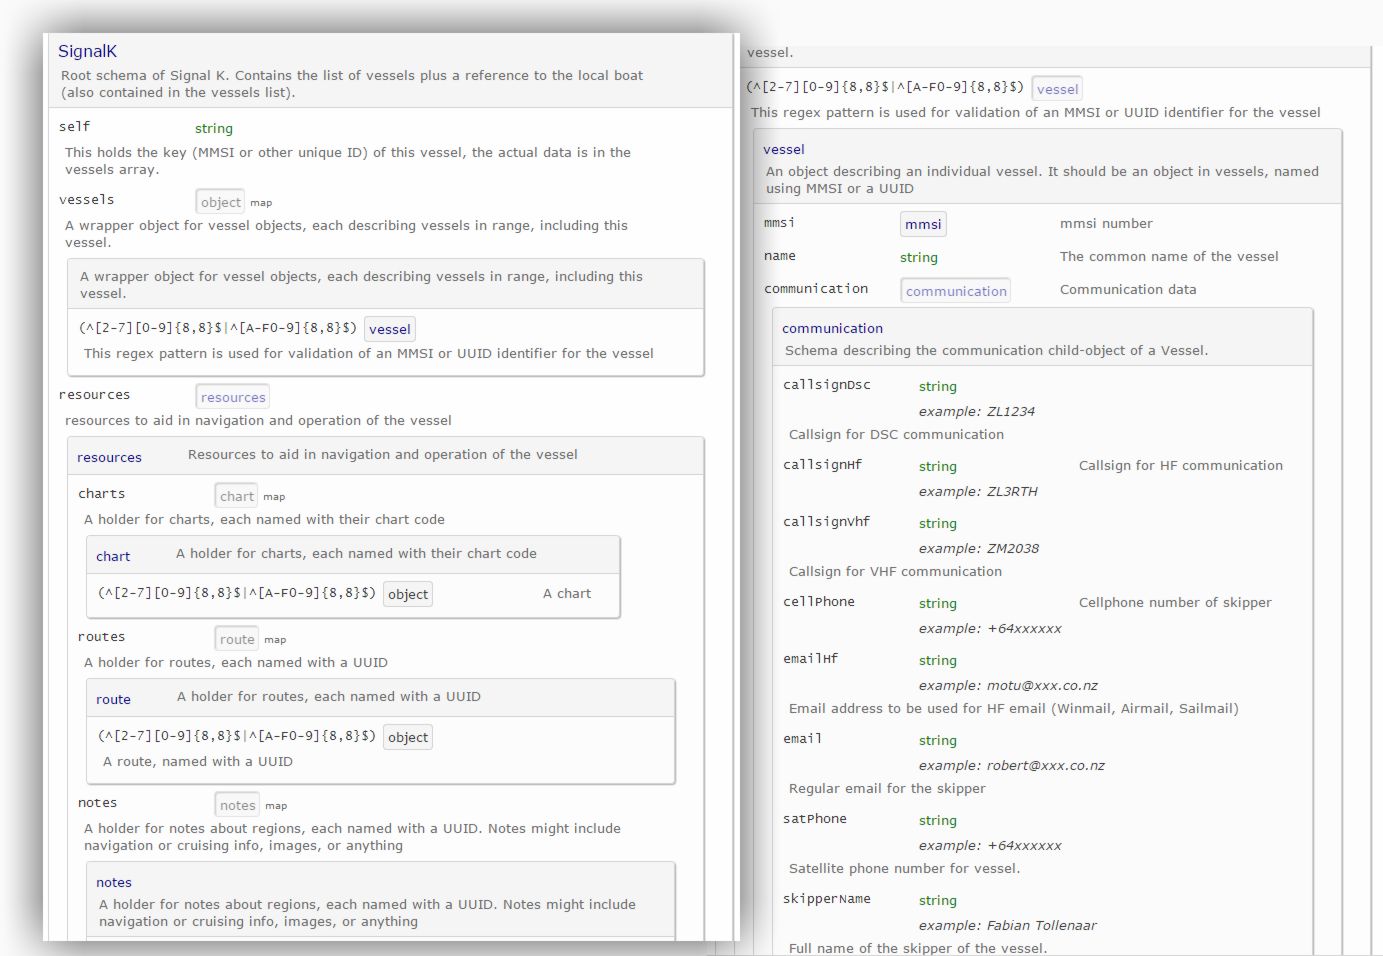Select the routes property name
The height and width of the screenshot is (956, 1383).
click(x=101, y=636)
